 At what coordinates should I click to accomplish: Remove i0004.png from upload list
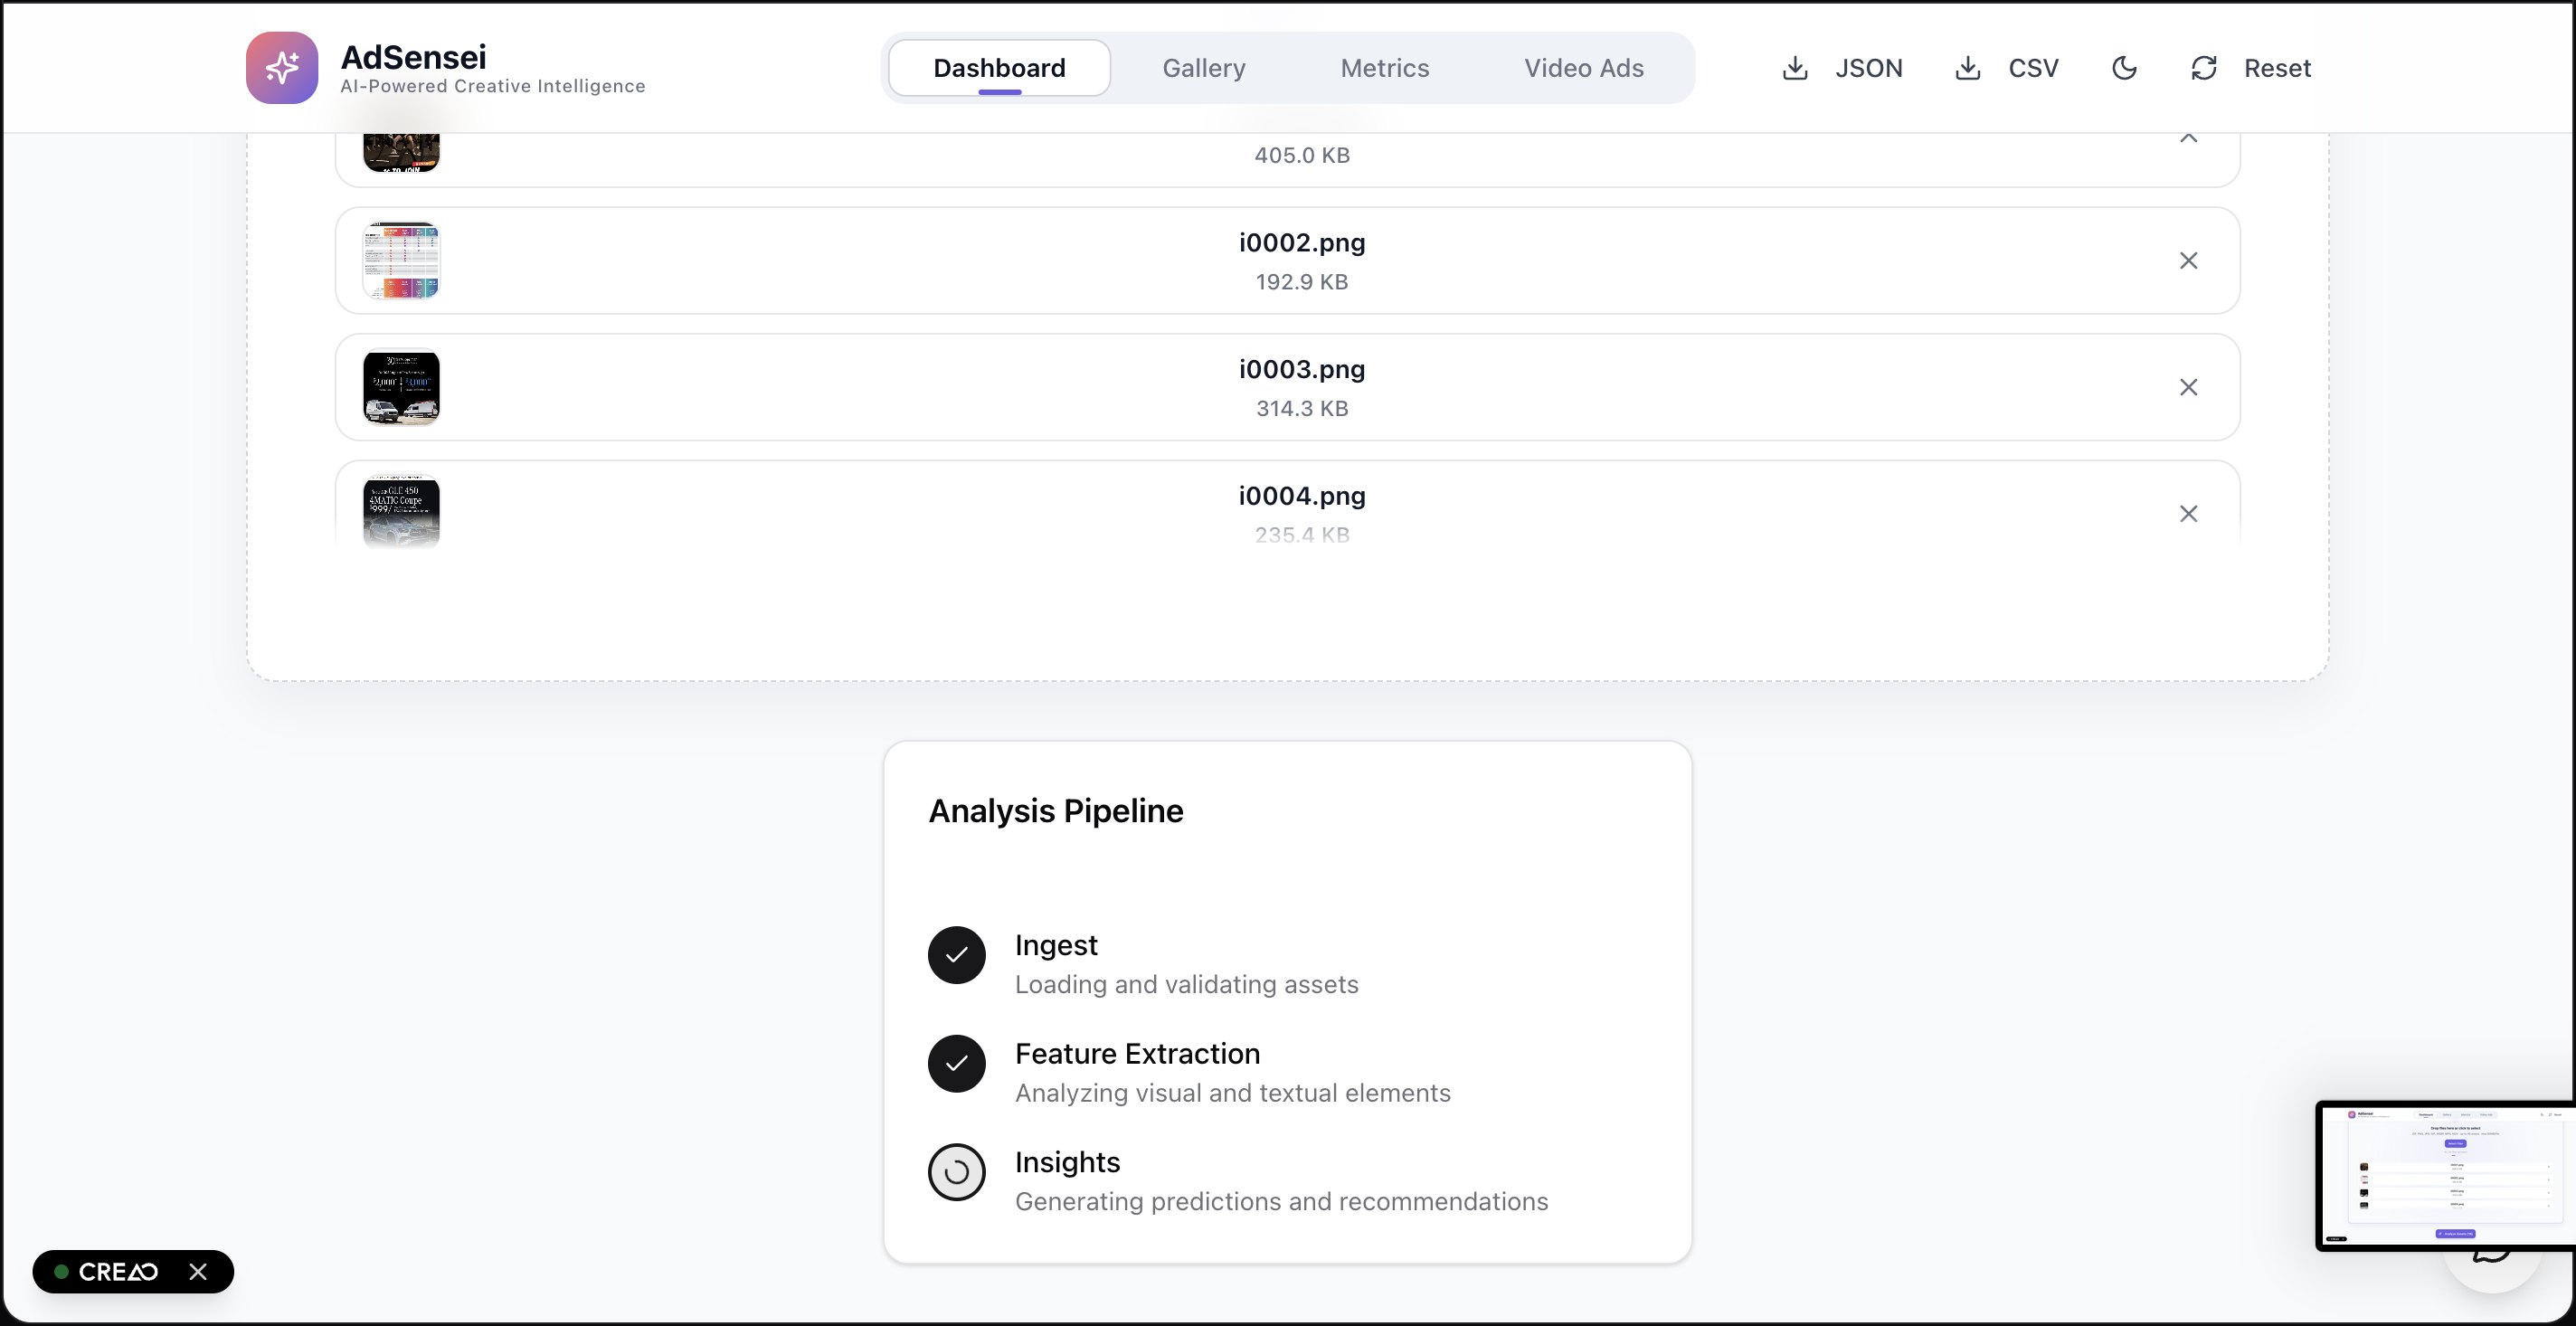pyautogui.click(x=2188, y=514)
